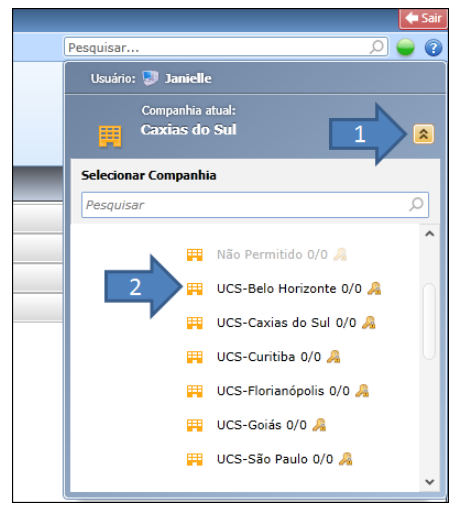Pick UCS-Florianópolis in company list
456x508 pixels.
point(283,391)
